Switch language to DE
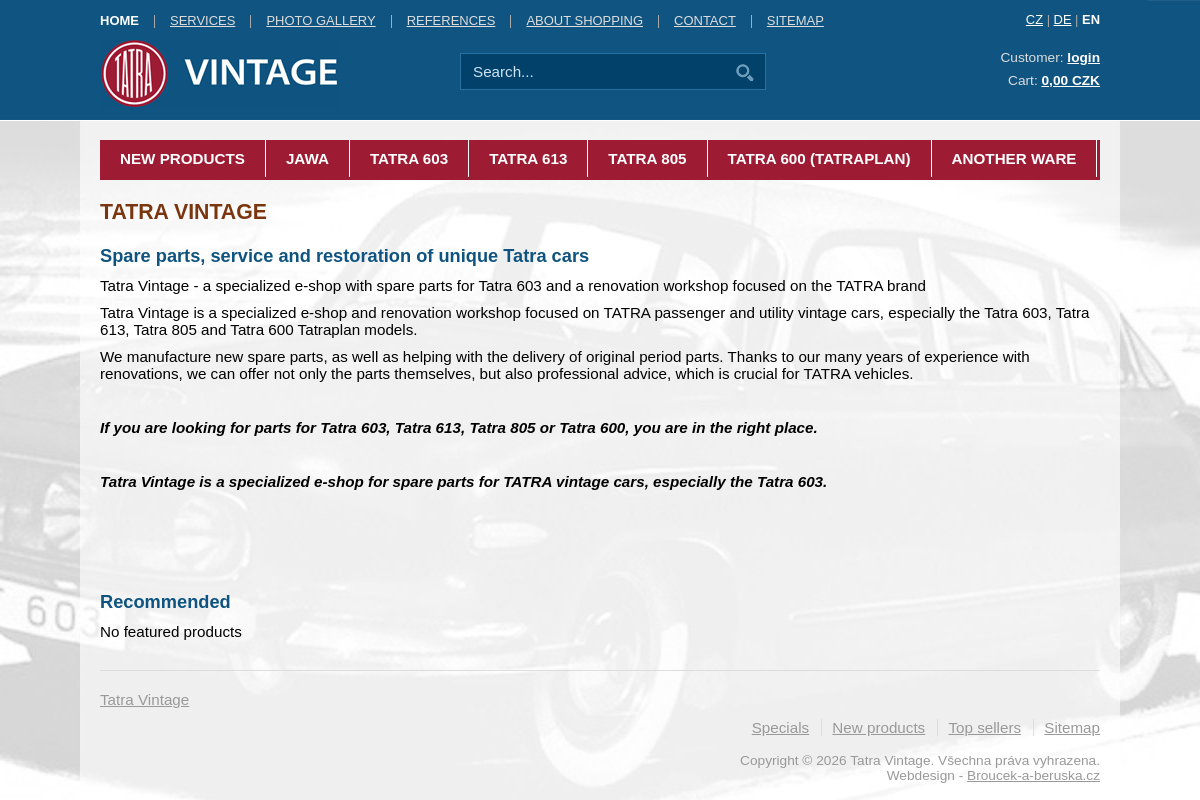Image resolution: width=1200 pixels, height=800 pixels. [x=1062, y=19]
